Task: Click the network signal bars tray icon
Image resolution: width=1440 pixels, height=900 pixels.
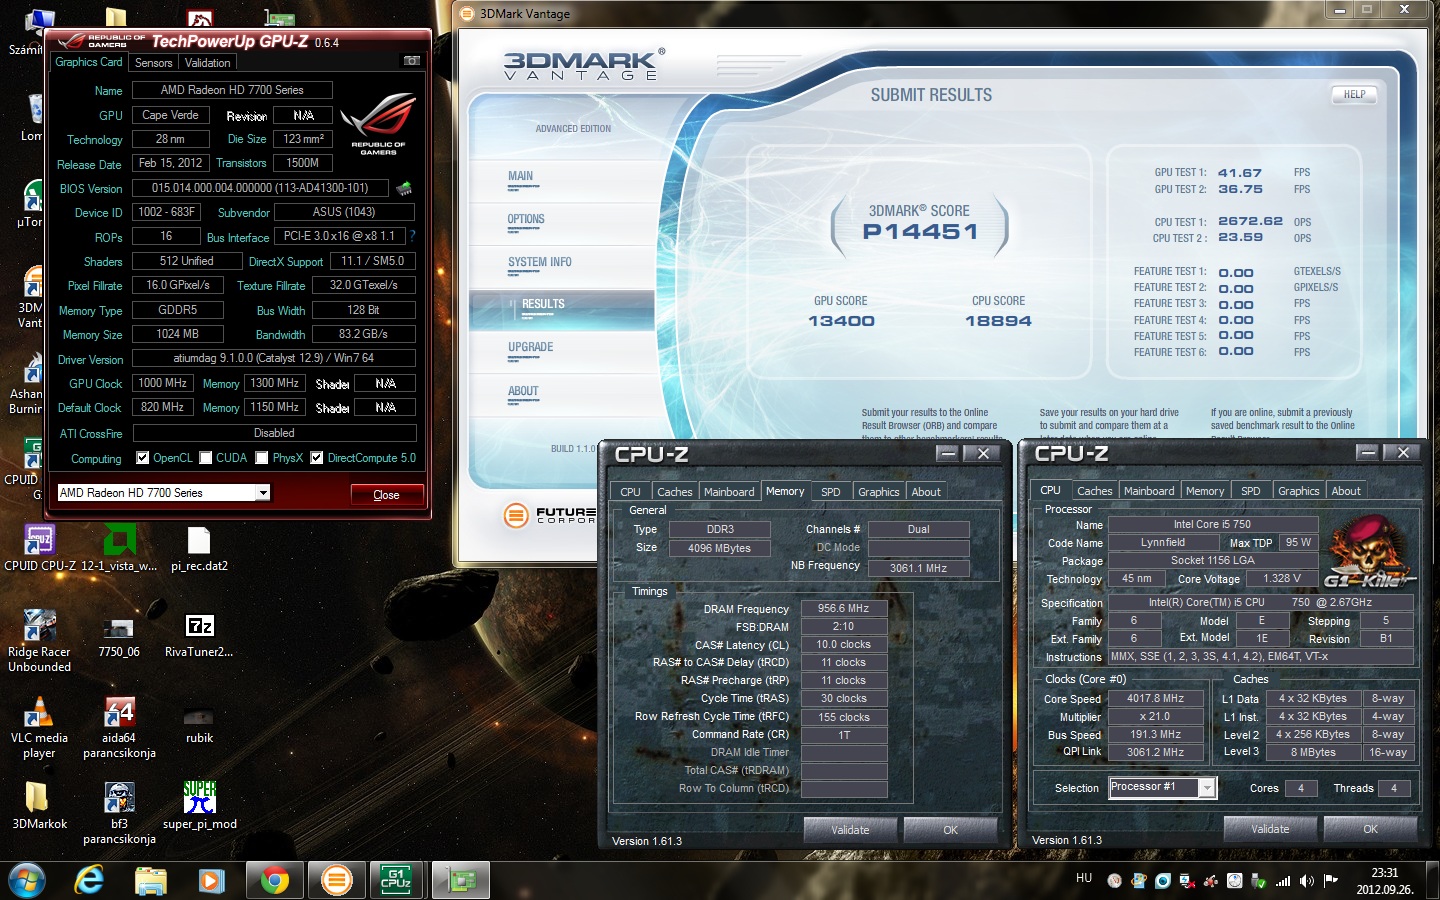Action: 1283,881
